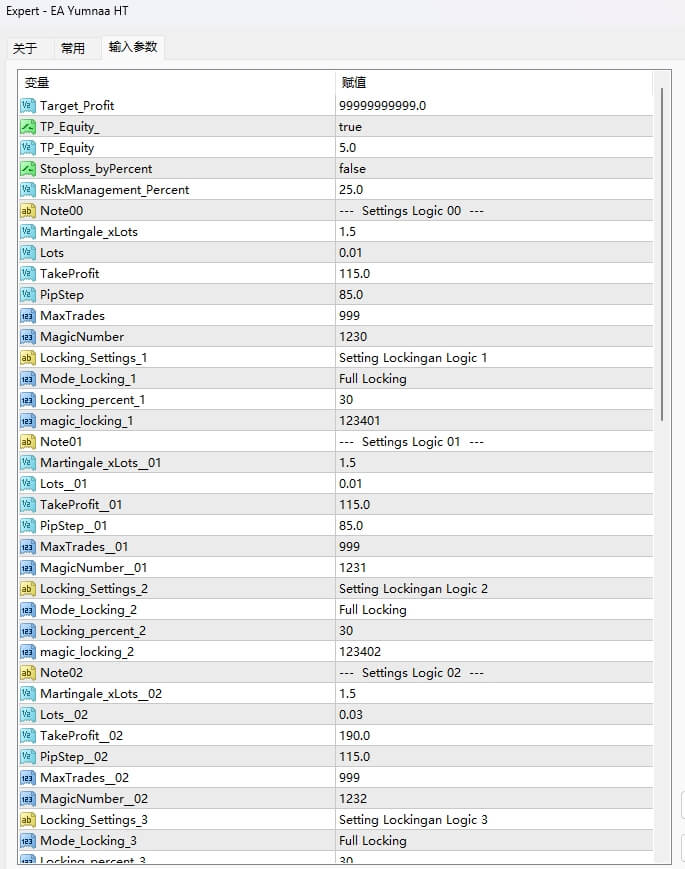Click the Locking_Settings_1 string icon
685x869 pixels.
tap(28, 358)
